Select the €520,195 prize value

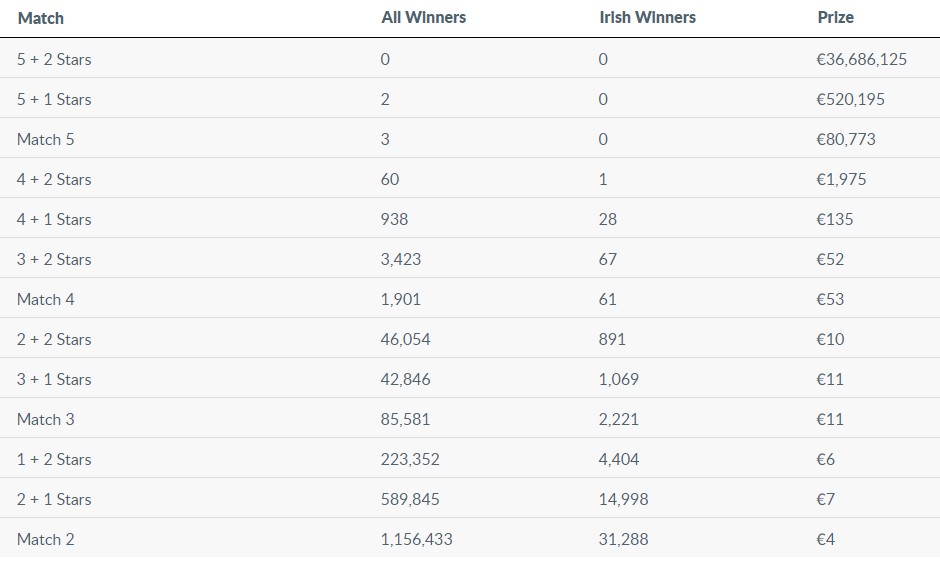pyautogui.click(x=850, y=99)
